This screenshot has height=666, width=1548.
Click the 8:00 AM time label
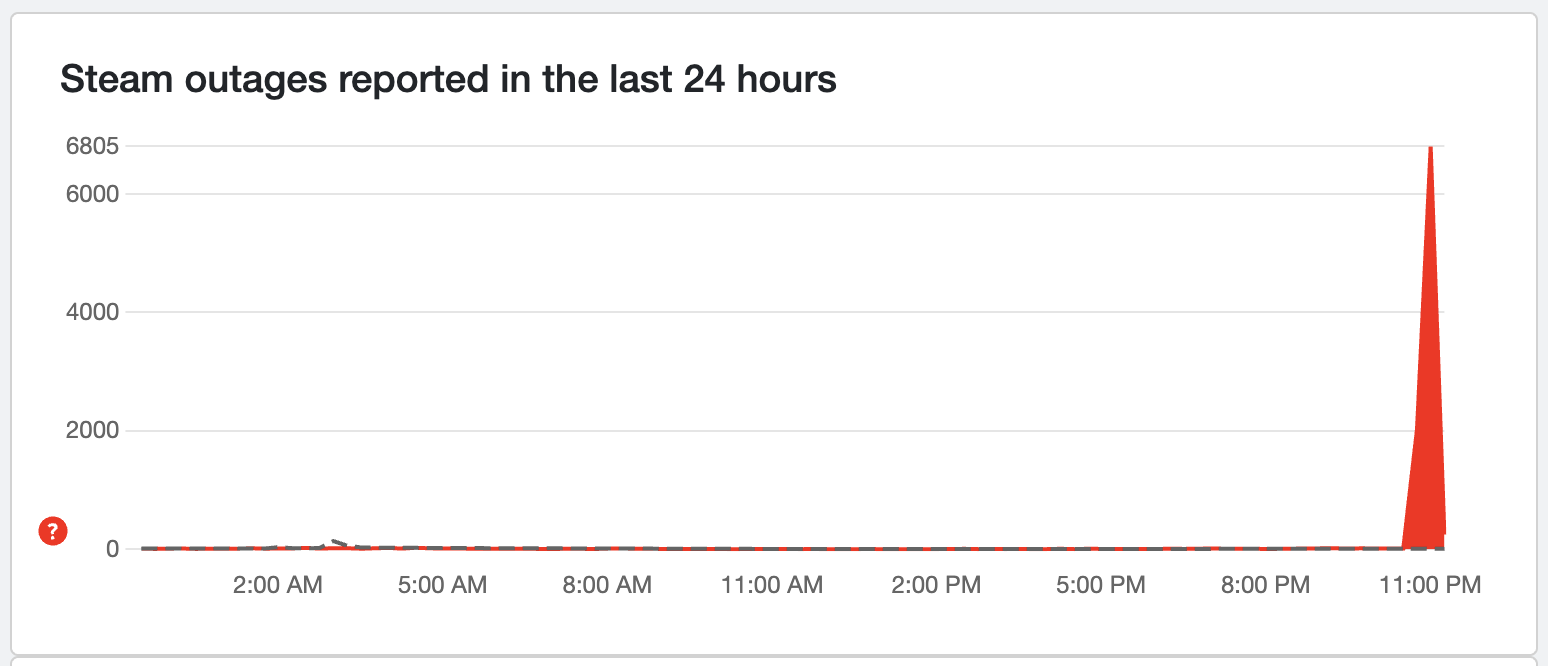tap(606, 586)
